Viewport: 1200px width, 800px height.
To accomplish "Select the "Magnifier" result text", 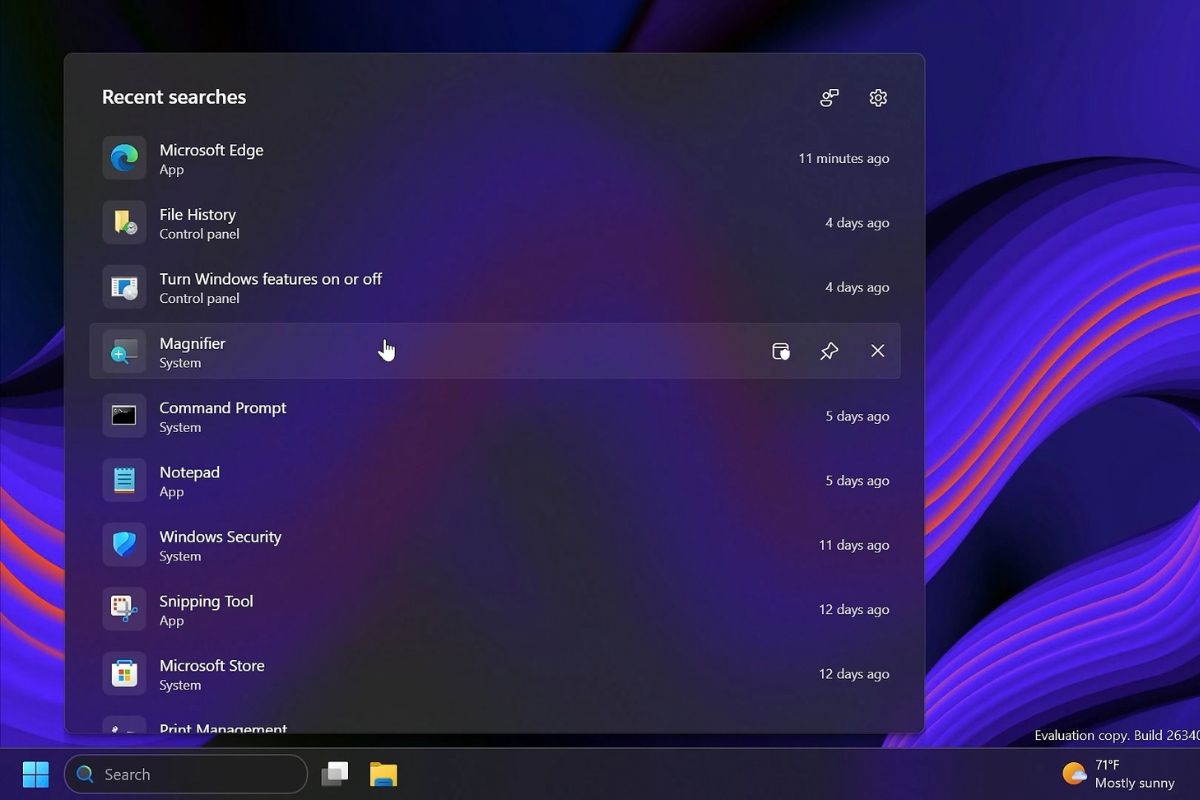I will (x=193, y=343).
